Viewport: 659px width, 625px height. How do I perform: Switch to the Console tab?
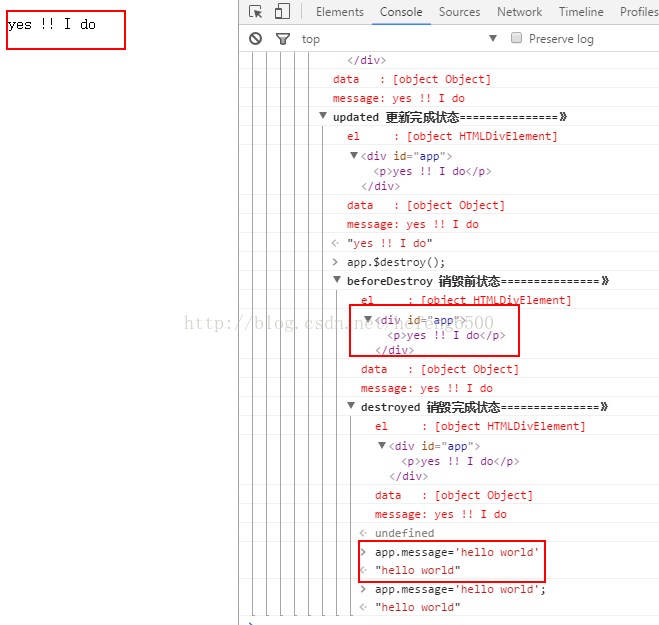tap(401, 12)
